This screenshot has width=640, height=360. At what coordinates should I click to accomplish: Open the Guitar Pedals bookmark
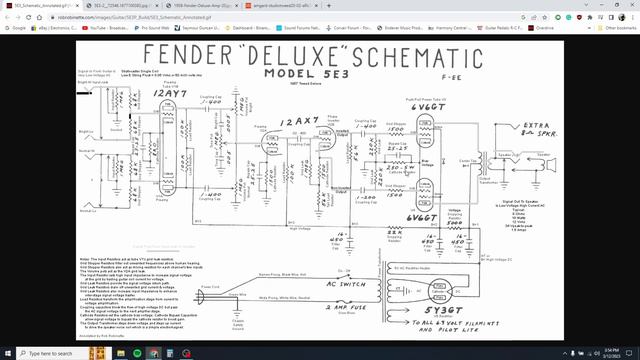click(x=500, y=28)
